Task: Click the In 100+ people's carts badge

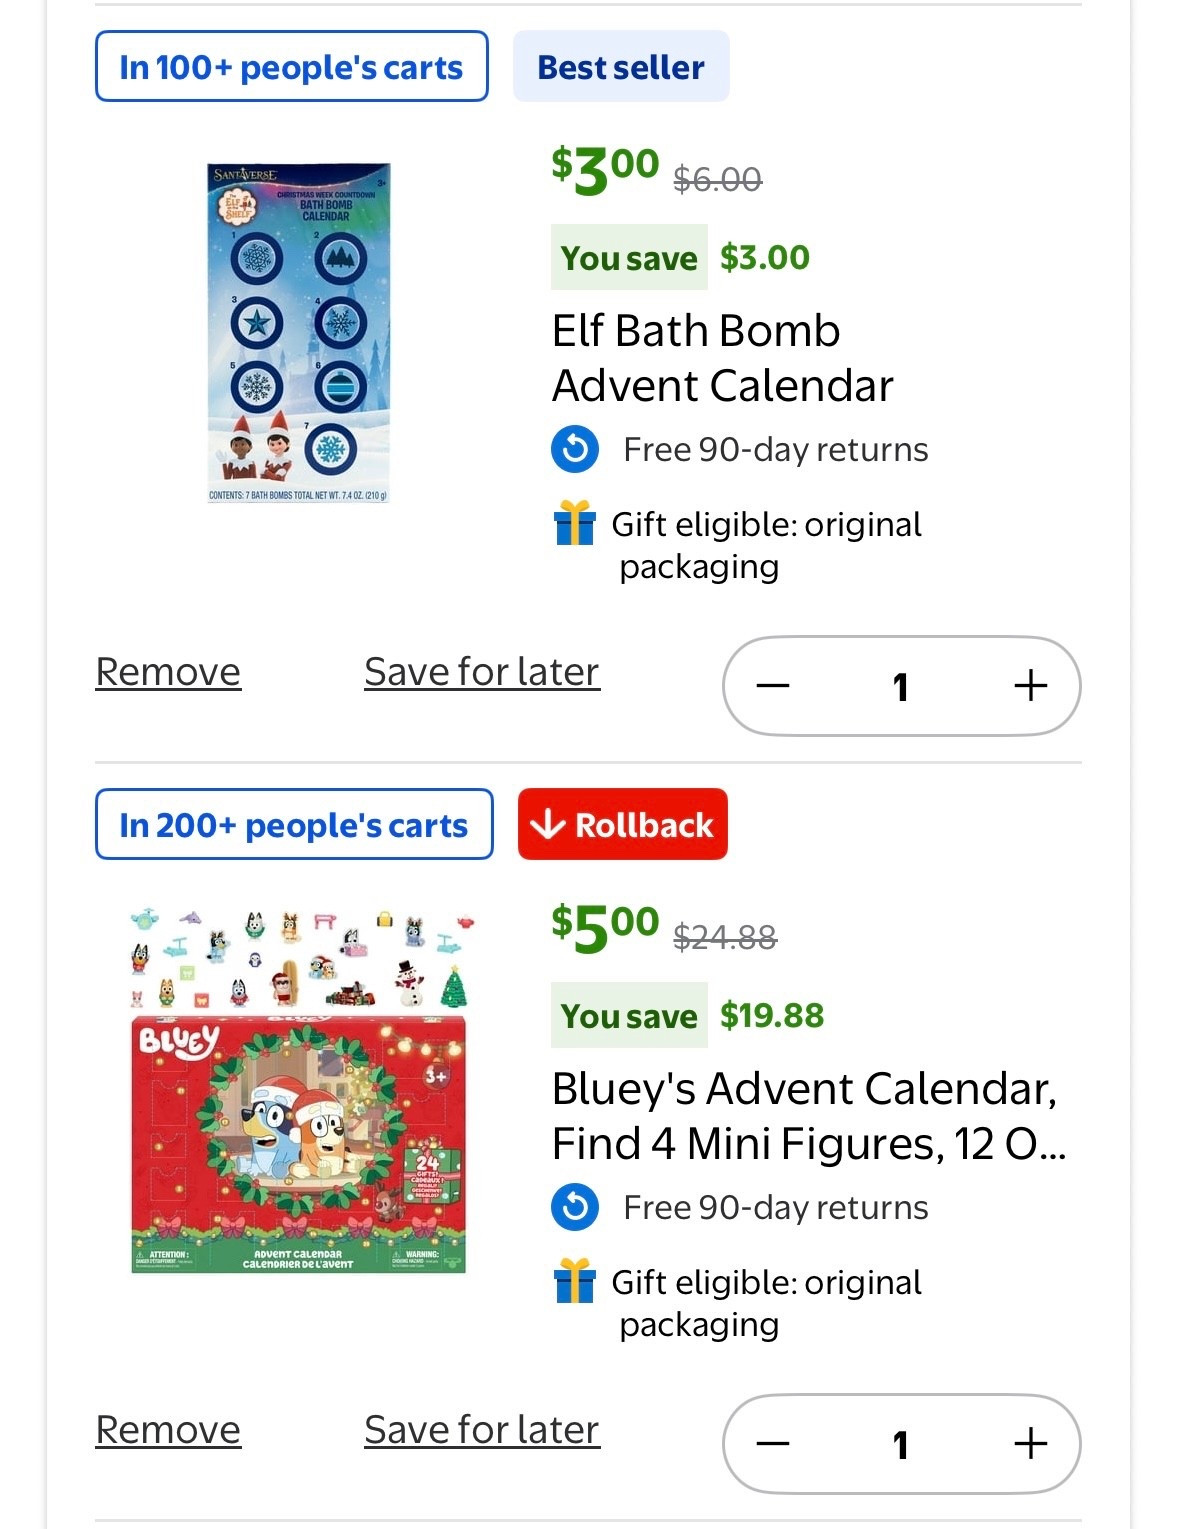Action: 291,66
